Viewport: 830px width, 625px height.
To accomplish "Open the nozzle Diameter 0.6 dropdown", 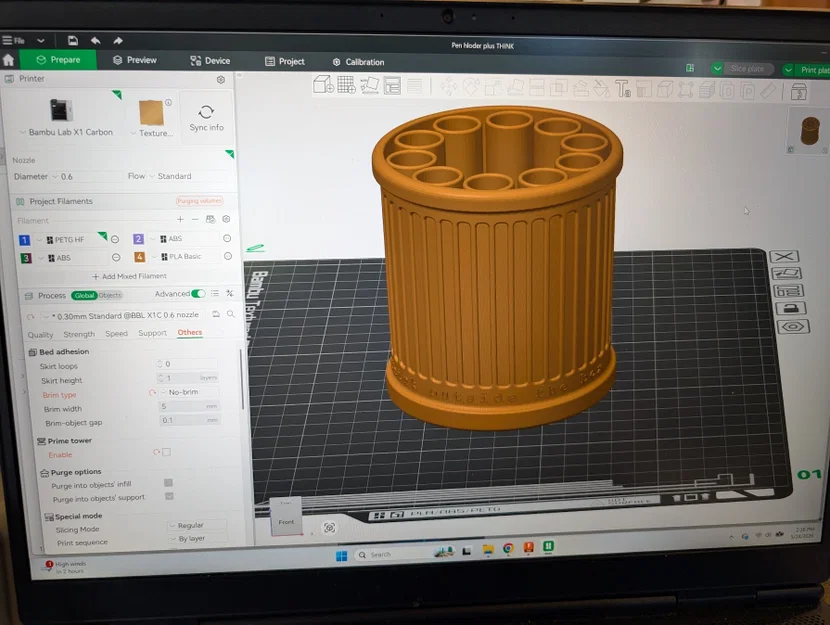I will [87, 176].
